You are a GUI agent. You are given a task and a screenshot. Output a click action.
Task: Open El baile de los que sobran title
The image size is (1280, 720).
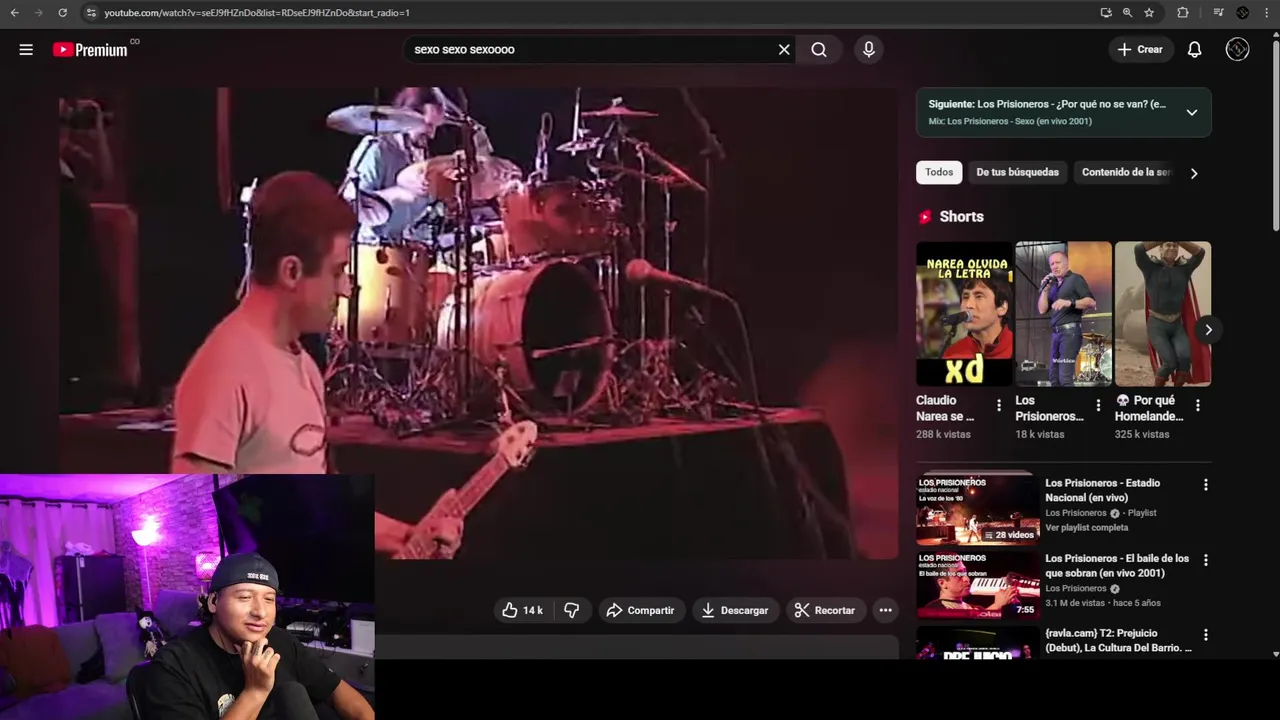pyautogui.click(x=1117, y=565)
